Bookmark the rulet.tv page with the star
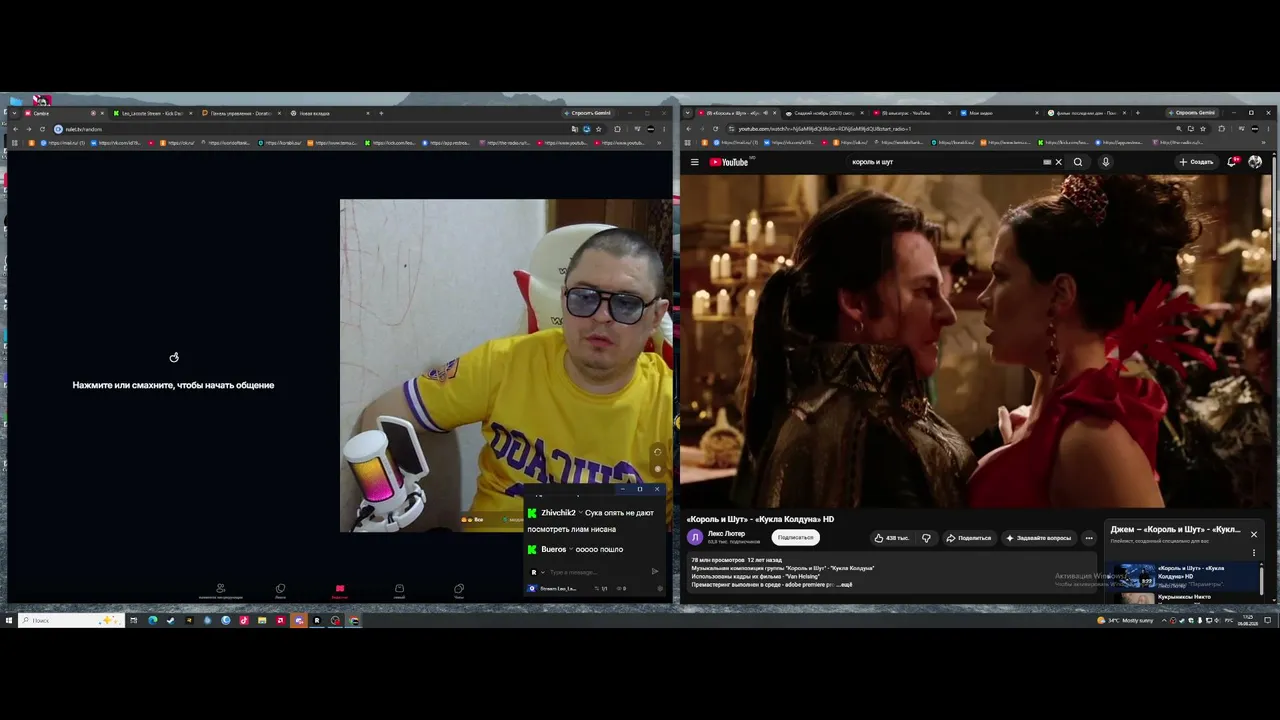The height and width of the screenshot is (720, 1280). click(x=599, y=129)
